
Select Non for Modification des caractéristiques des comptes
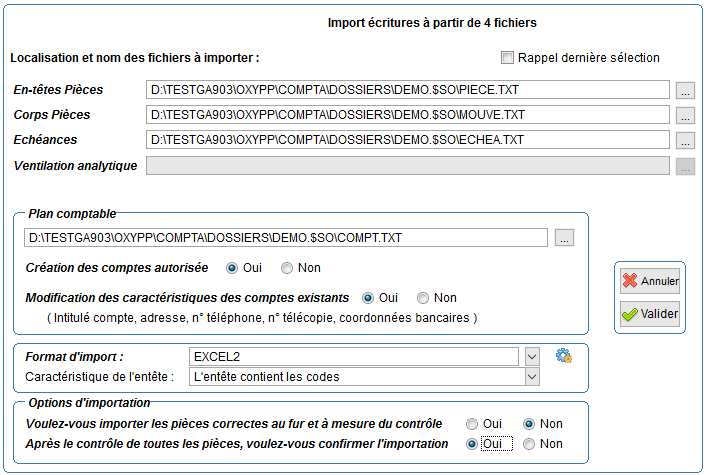point(422,298)
